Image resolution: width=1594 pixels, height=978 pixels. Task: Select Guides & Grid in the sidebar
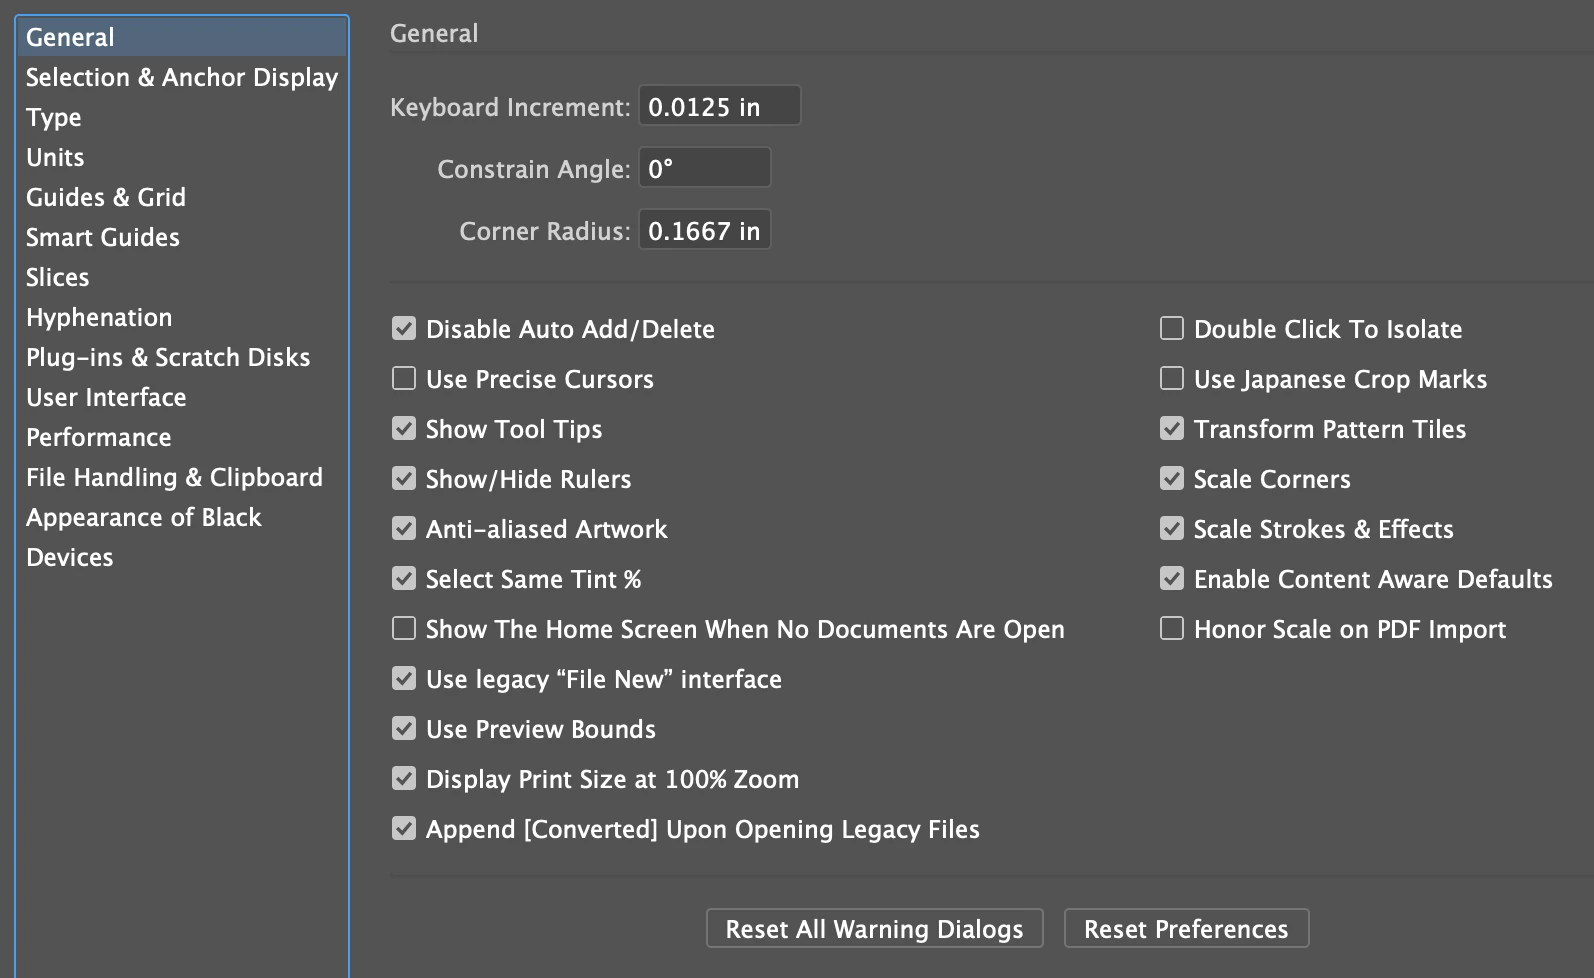click(105, 197)
